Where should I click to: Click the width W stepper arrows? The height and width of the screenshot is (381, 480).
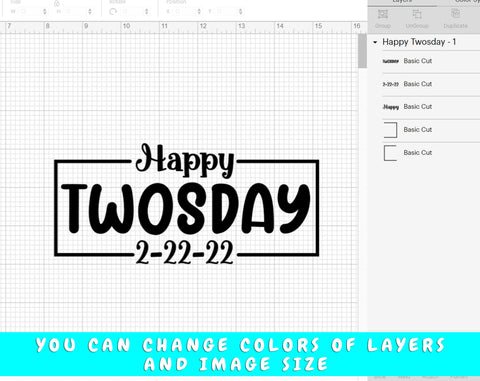click(45, 12)
